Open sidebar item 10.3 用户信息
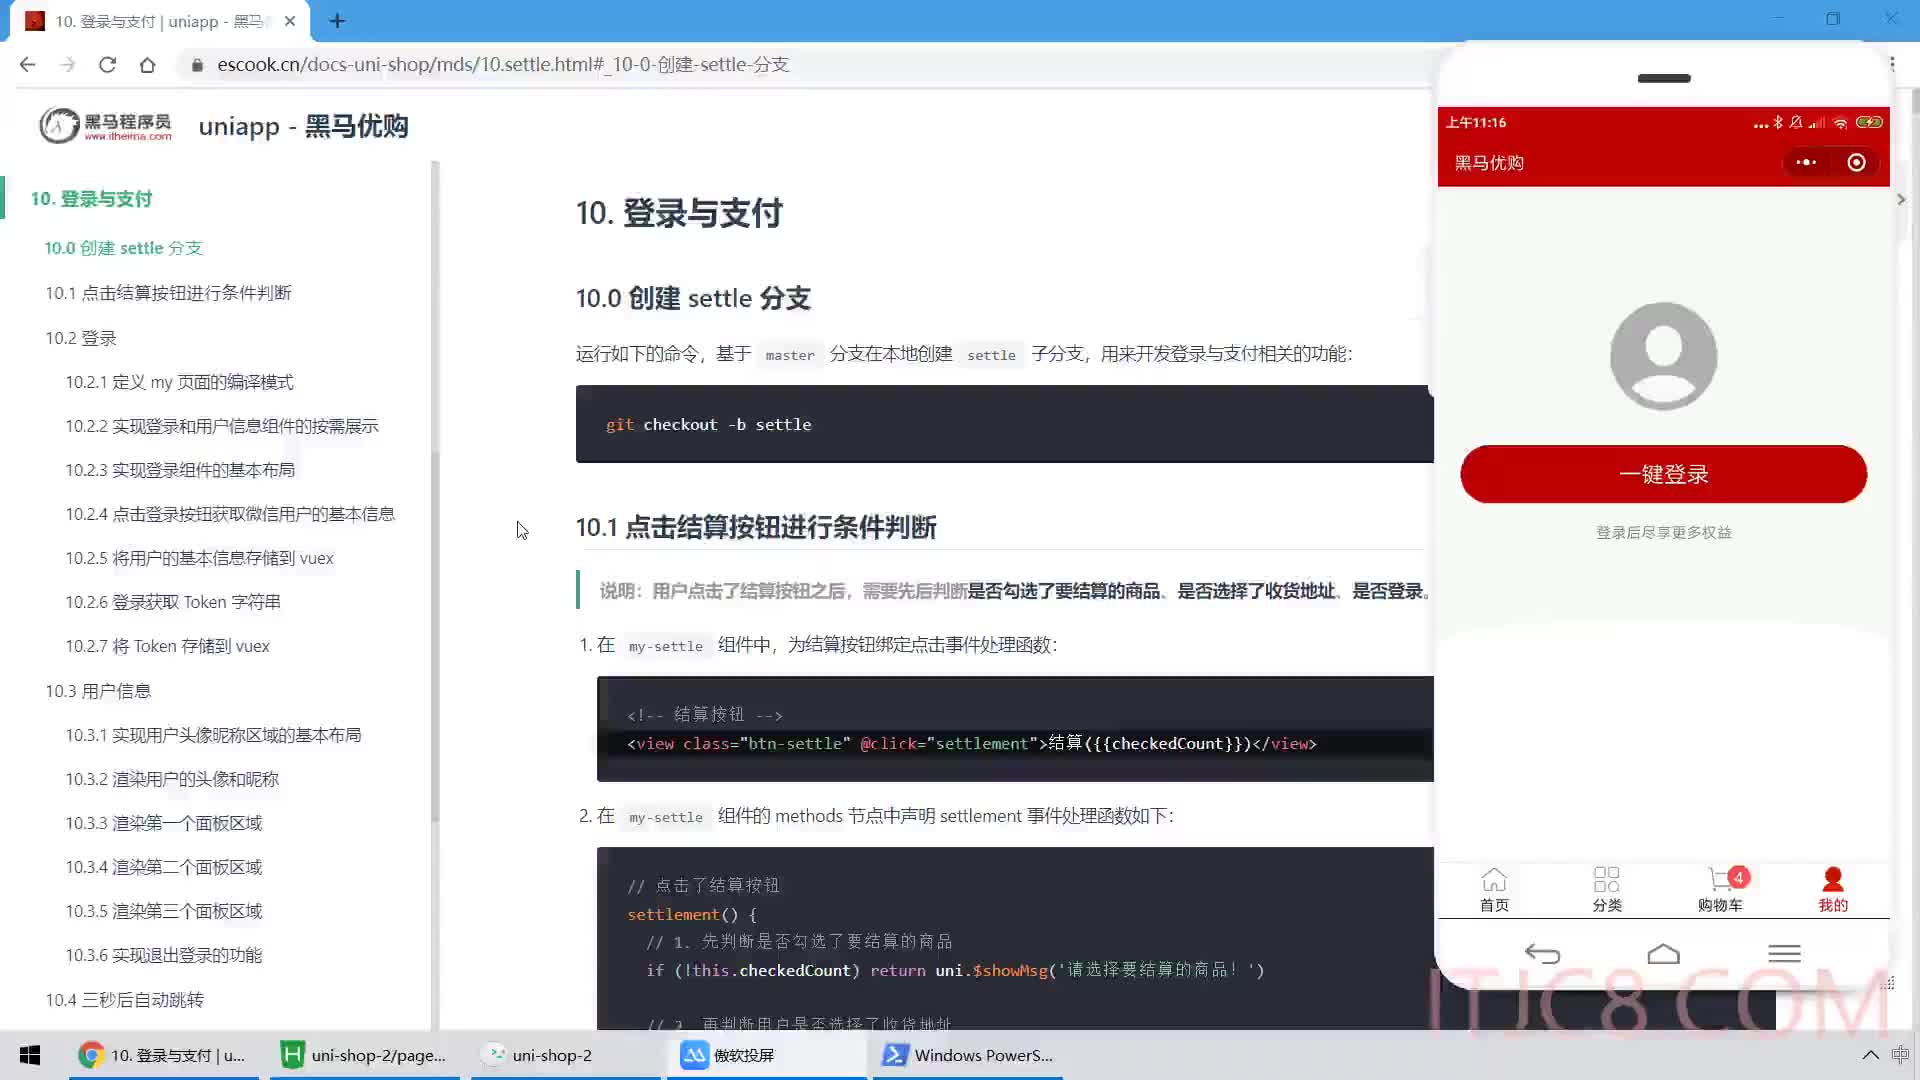The image size is (1920, 1080). [x=98, y=691]
